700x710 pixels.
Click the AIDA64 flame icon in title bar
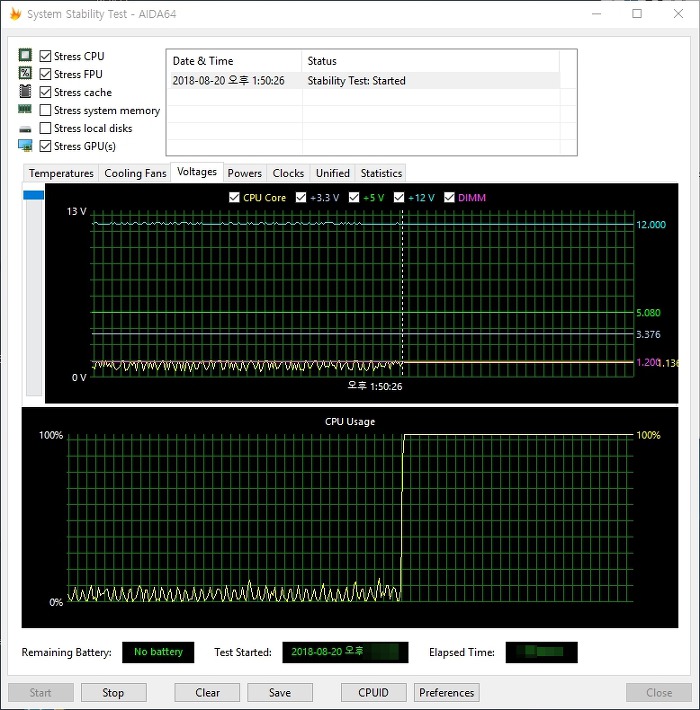(15, 14)
